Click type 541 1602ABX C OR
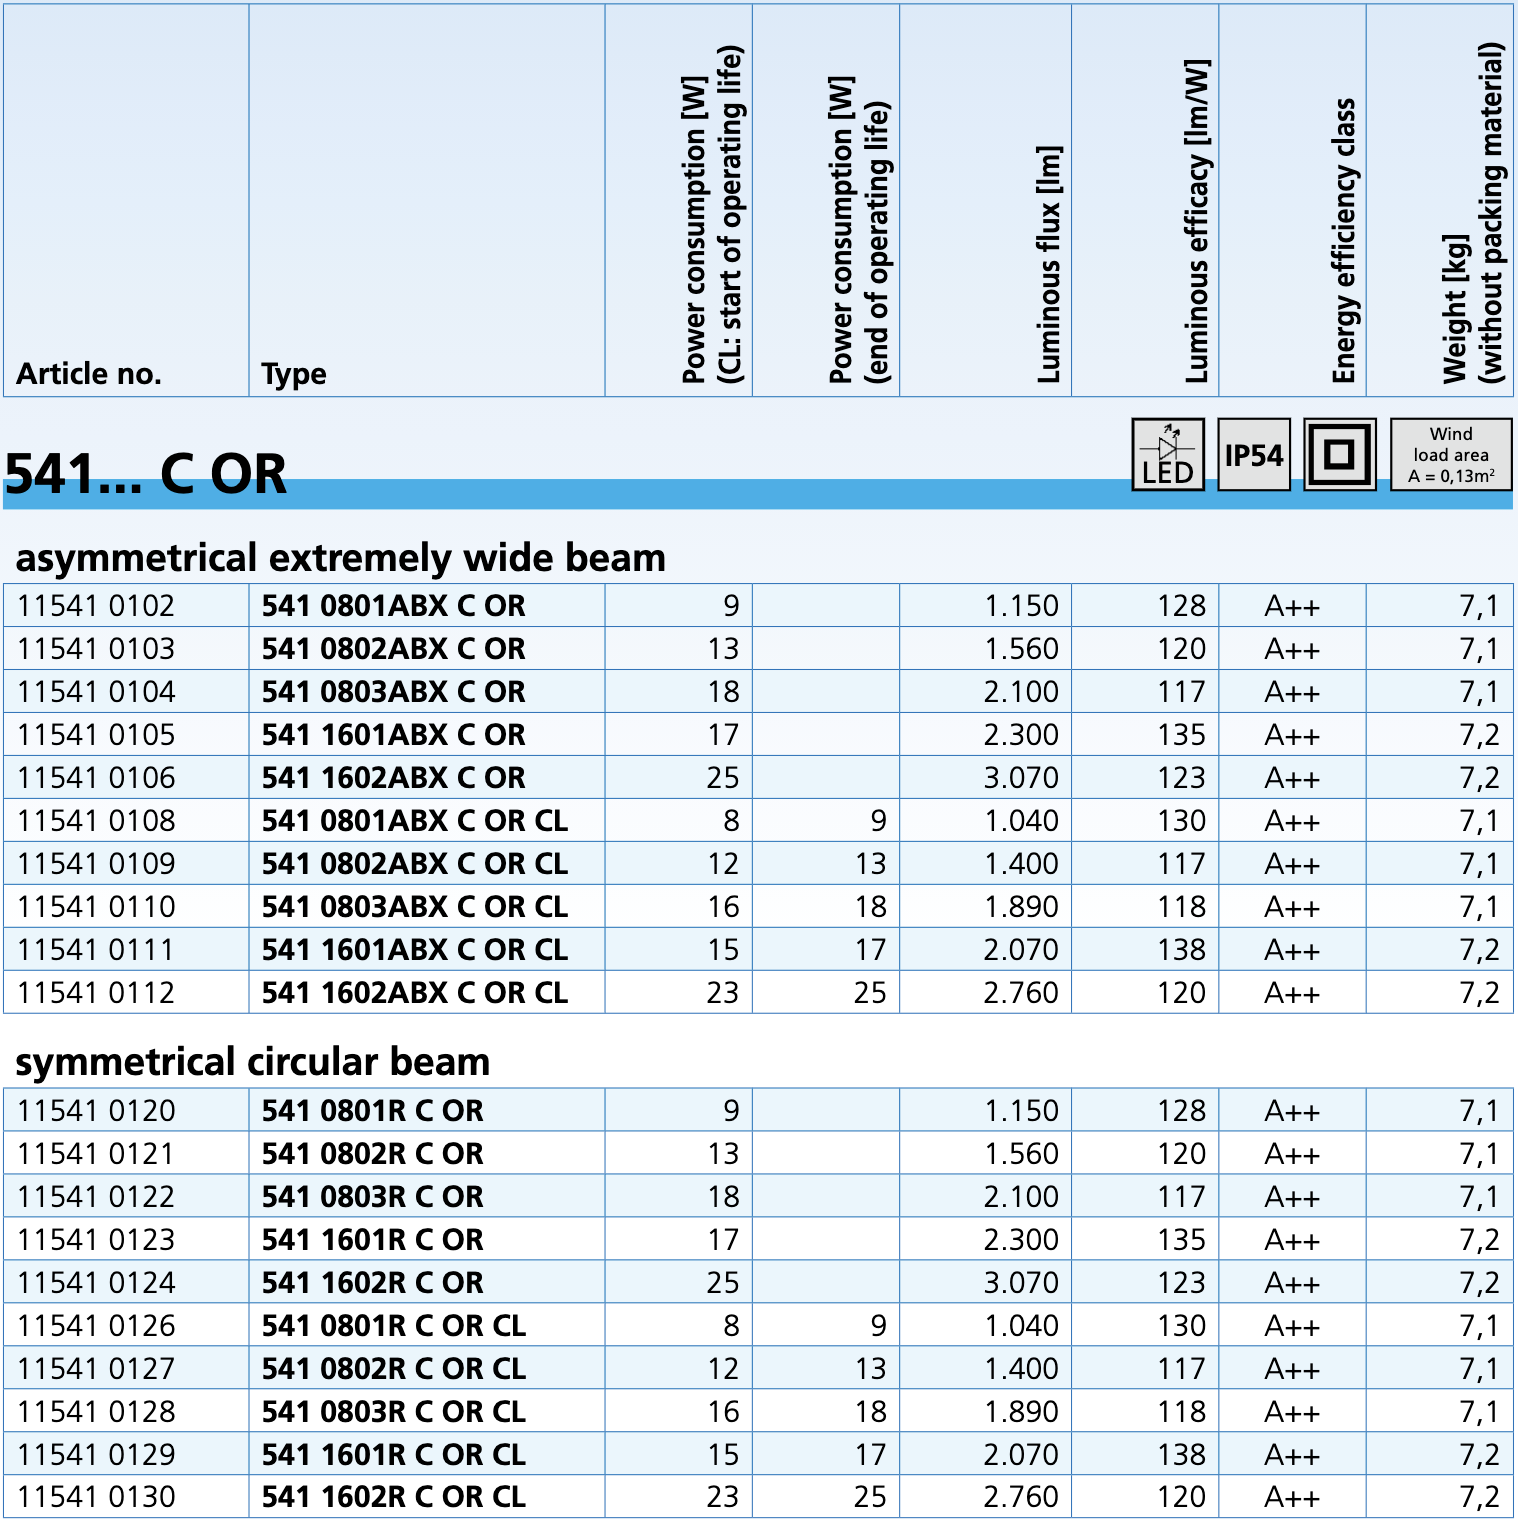The height and width of the screenshot is (1524, 1518). [x=393, y=778]
